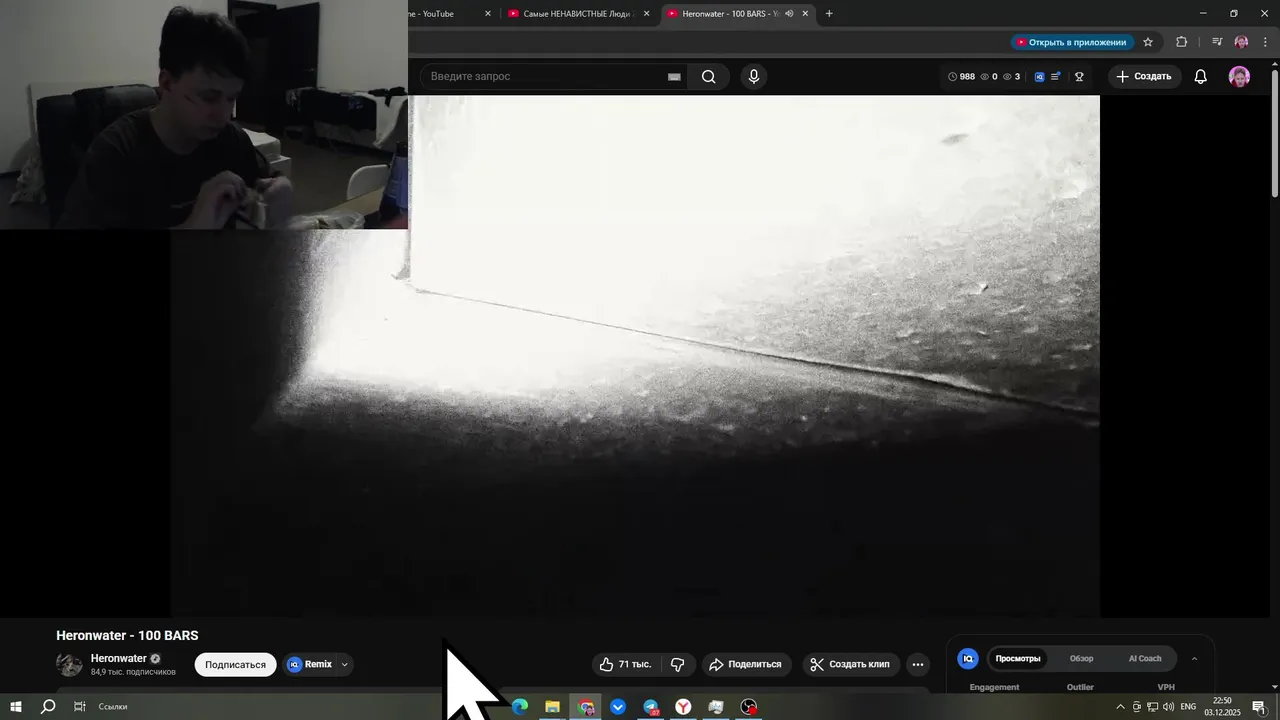Screen dimensions: 1280x720
Task: Open Yandex Browser from taskbar
Action: (x=683, y=707)
